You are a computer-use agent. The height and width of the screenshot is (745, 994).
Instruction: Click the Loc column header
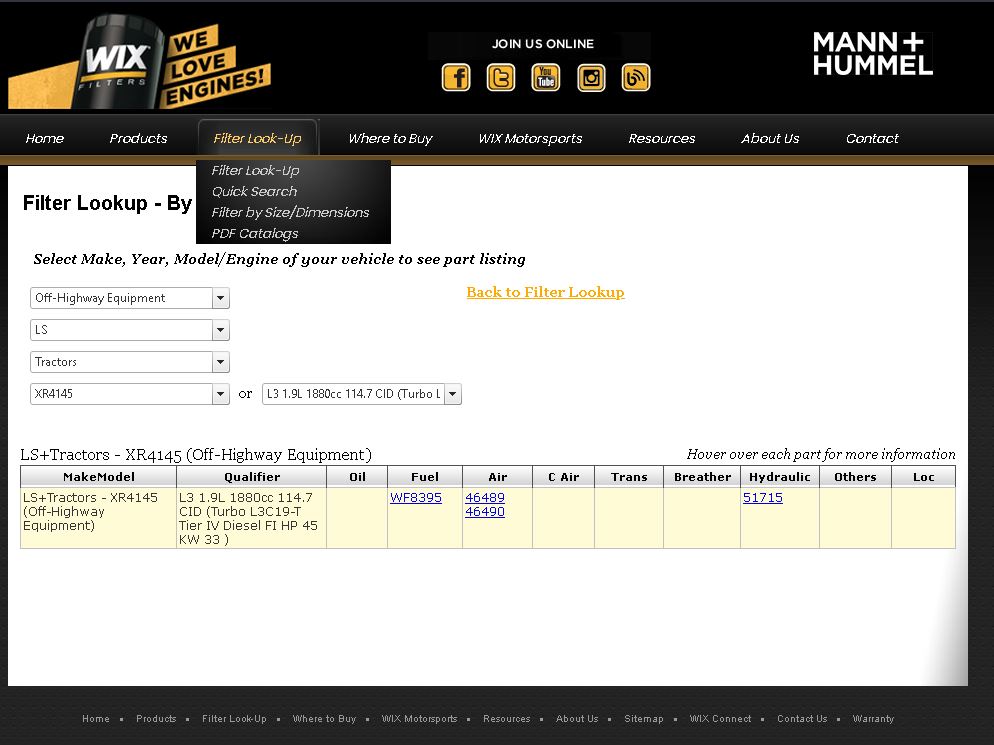coord(924,477)
